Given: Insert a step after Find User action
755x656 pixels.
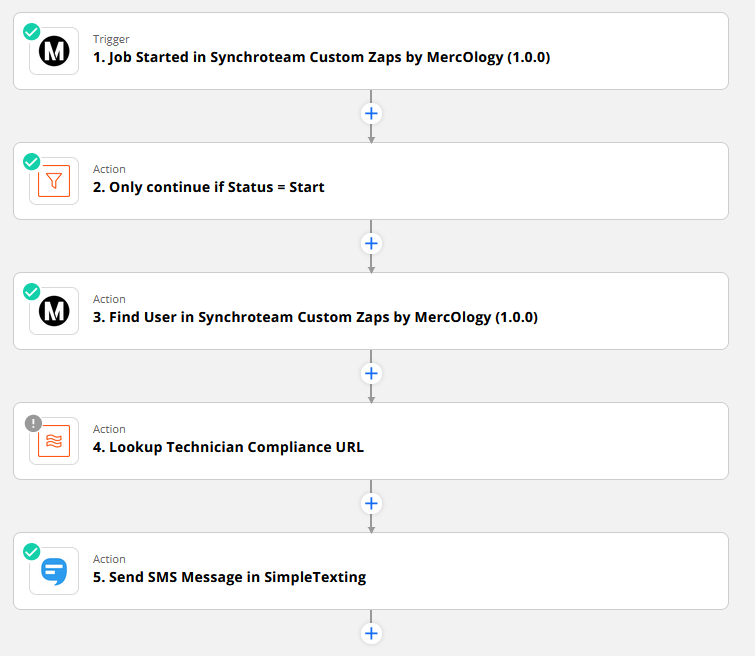Looking at the screenshot, I should point(371,374).
